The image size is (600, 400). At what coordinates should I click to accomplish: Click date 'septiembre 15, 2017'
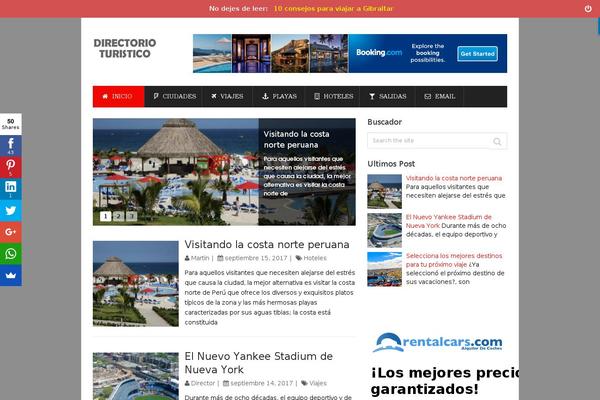(256, 258)
